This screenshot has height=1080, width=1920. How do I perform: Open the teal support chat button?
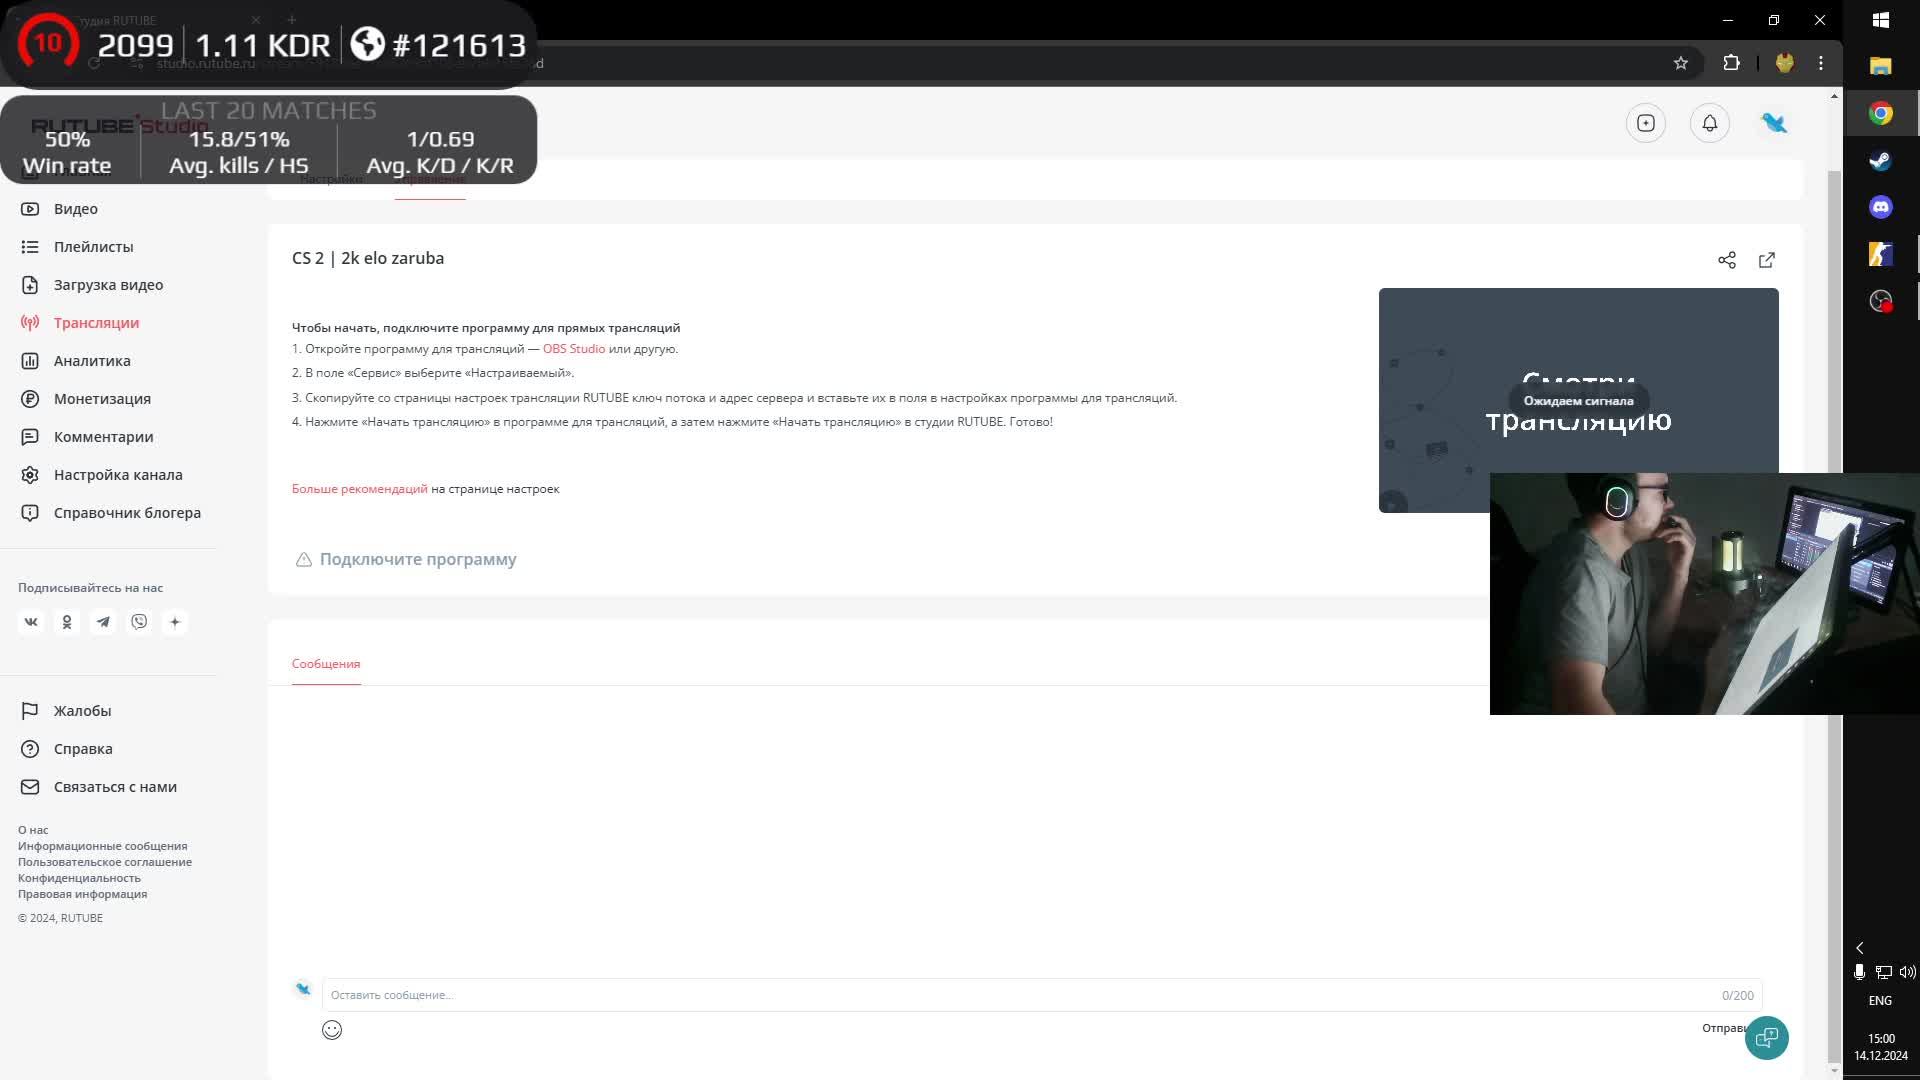1767,1037
